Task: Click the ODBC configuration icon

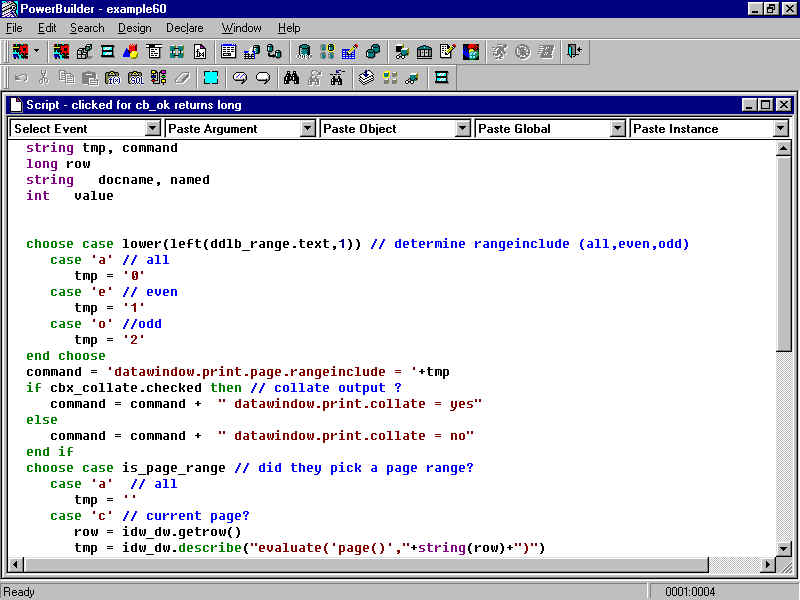Action: pos(304,52)
